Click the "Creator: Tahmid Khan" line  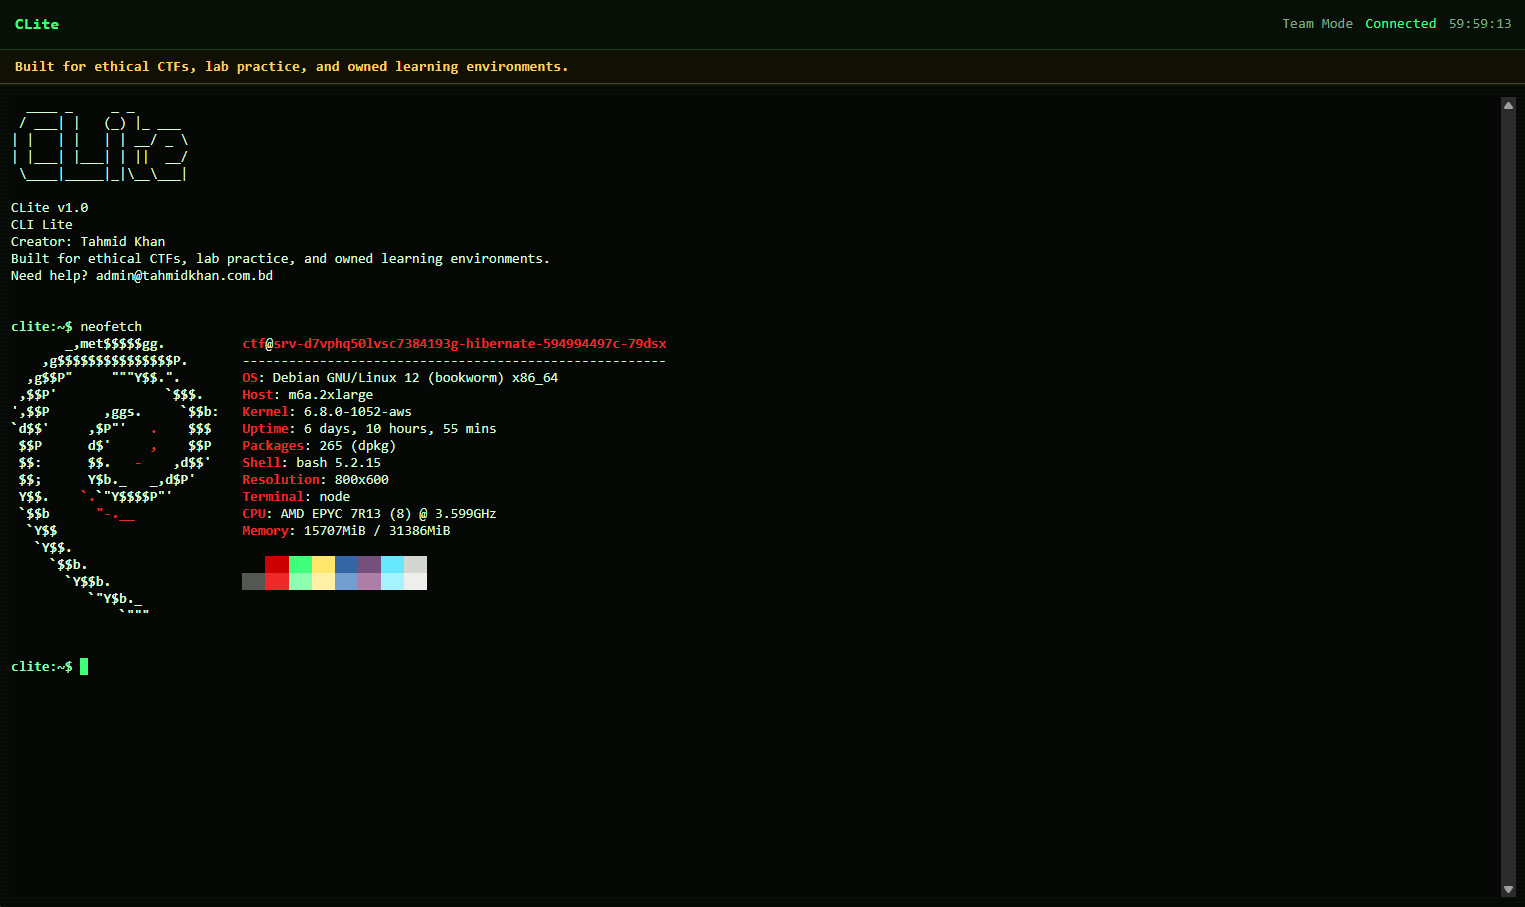(x=88, y=242)
